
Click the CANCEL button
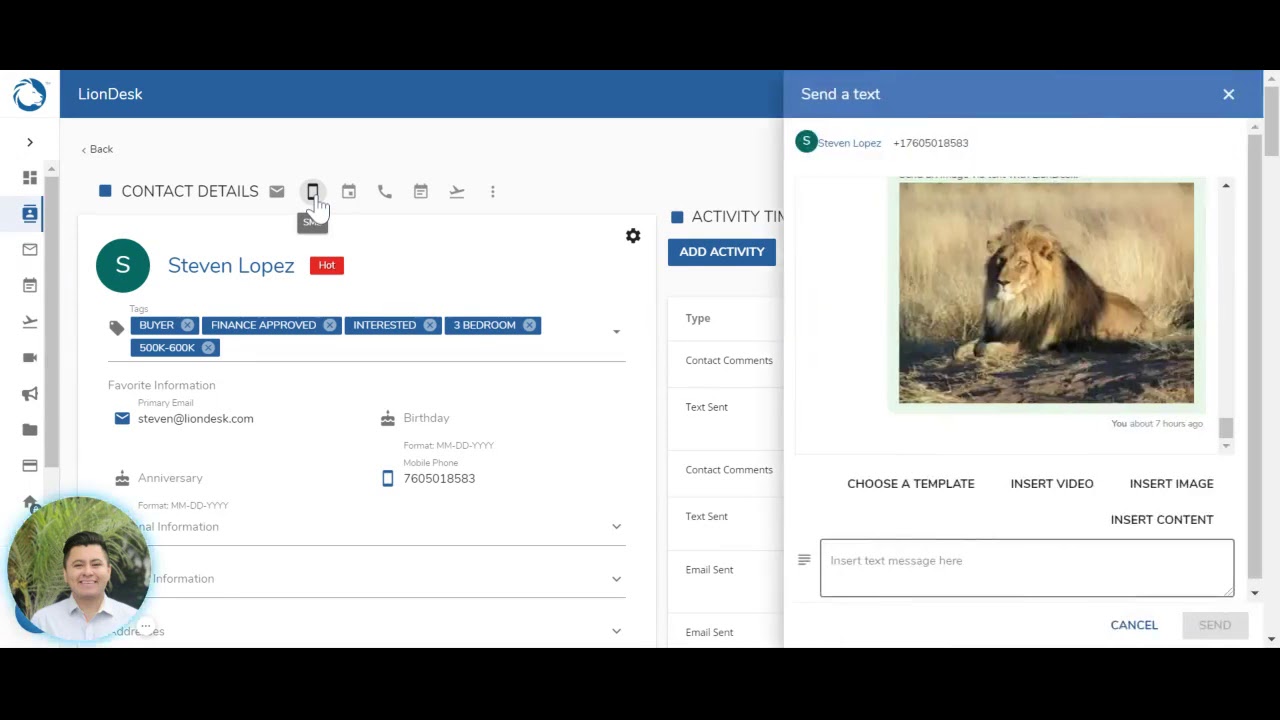1134,625
